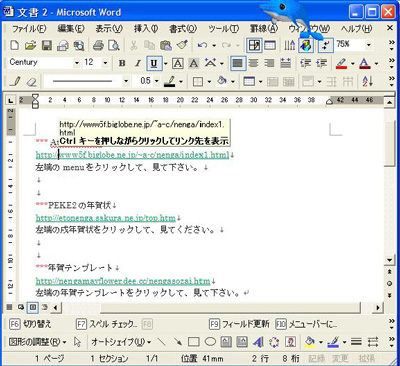Open the ファイル(F) menu

[x=29, y=29]
